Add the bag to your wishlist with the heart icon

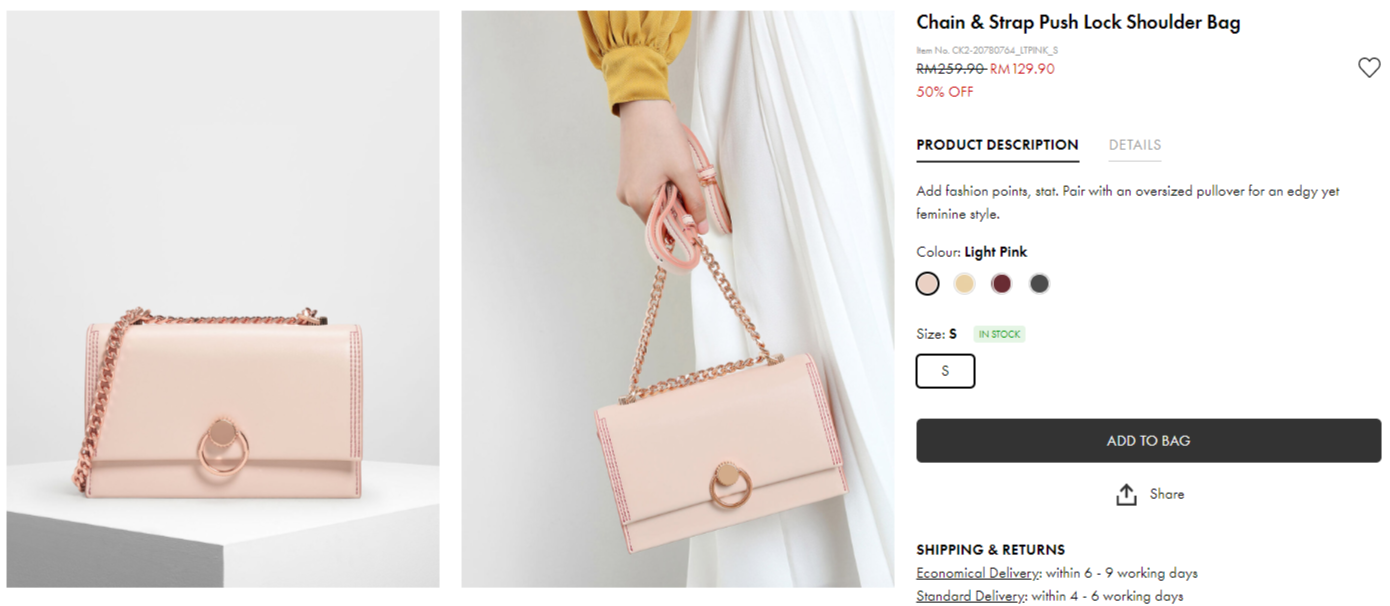pos(1368,68)
